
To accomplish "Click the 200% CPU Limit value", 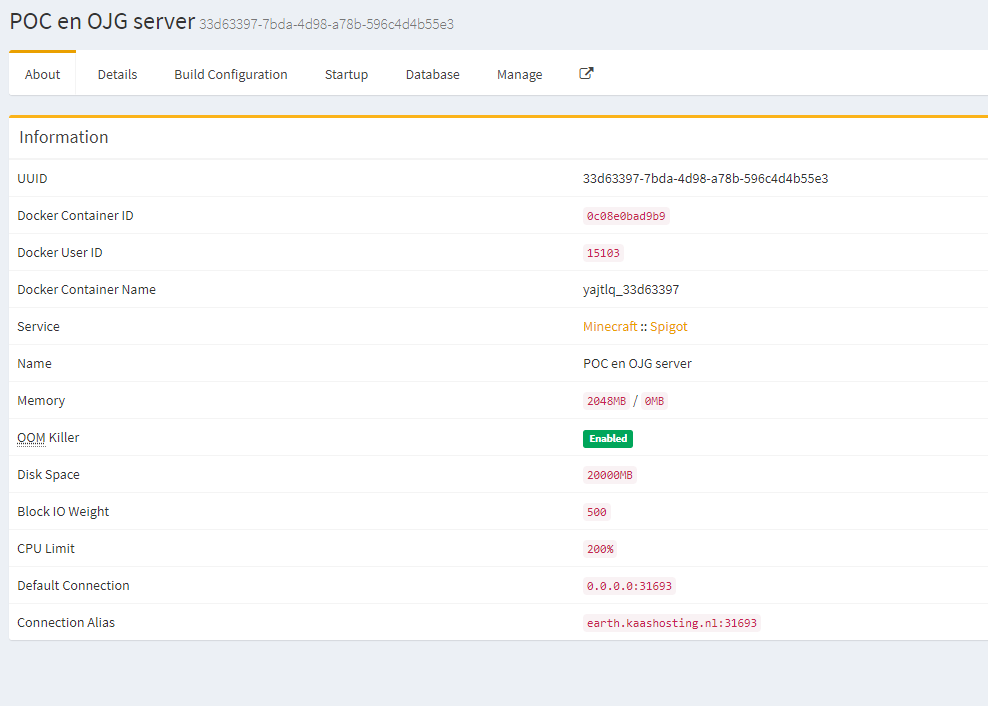I will tap(600, 549).
